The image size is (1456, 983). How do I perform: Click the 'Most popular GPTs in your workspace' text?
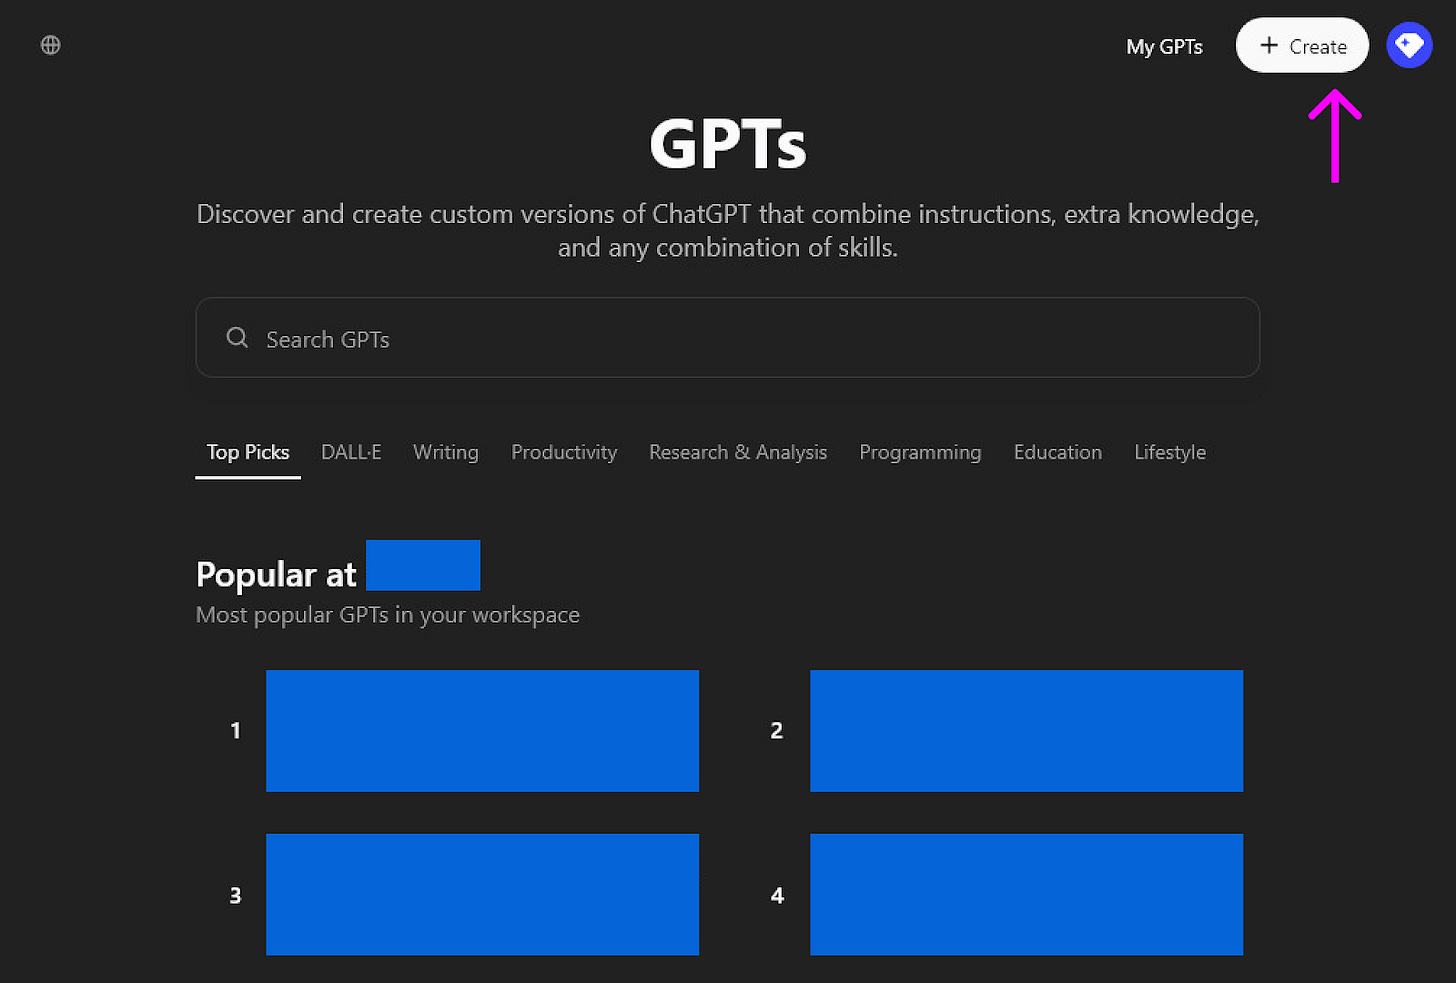(x=388, y=614)
